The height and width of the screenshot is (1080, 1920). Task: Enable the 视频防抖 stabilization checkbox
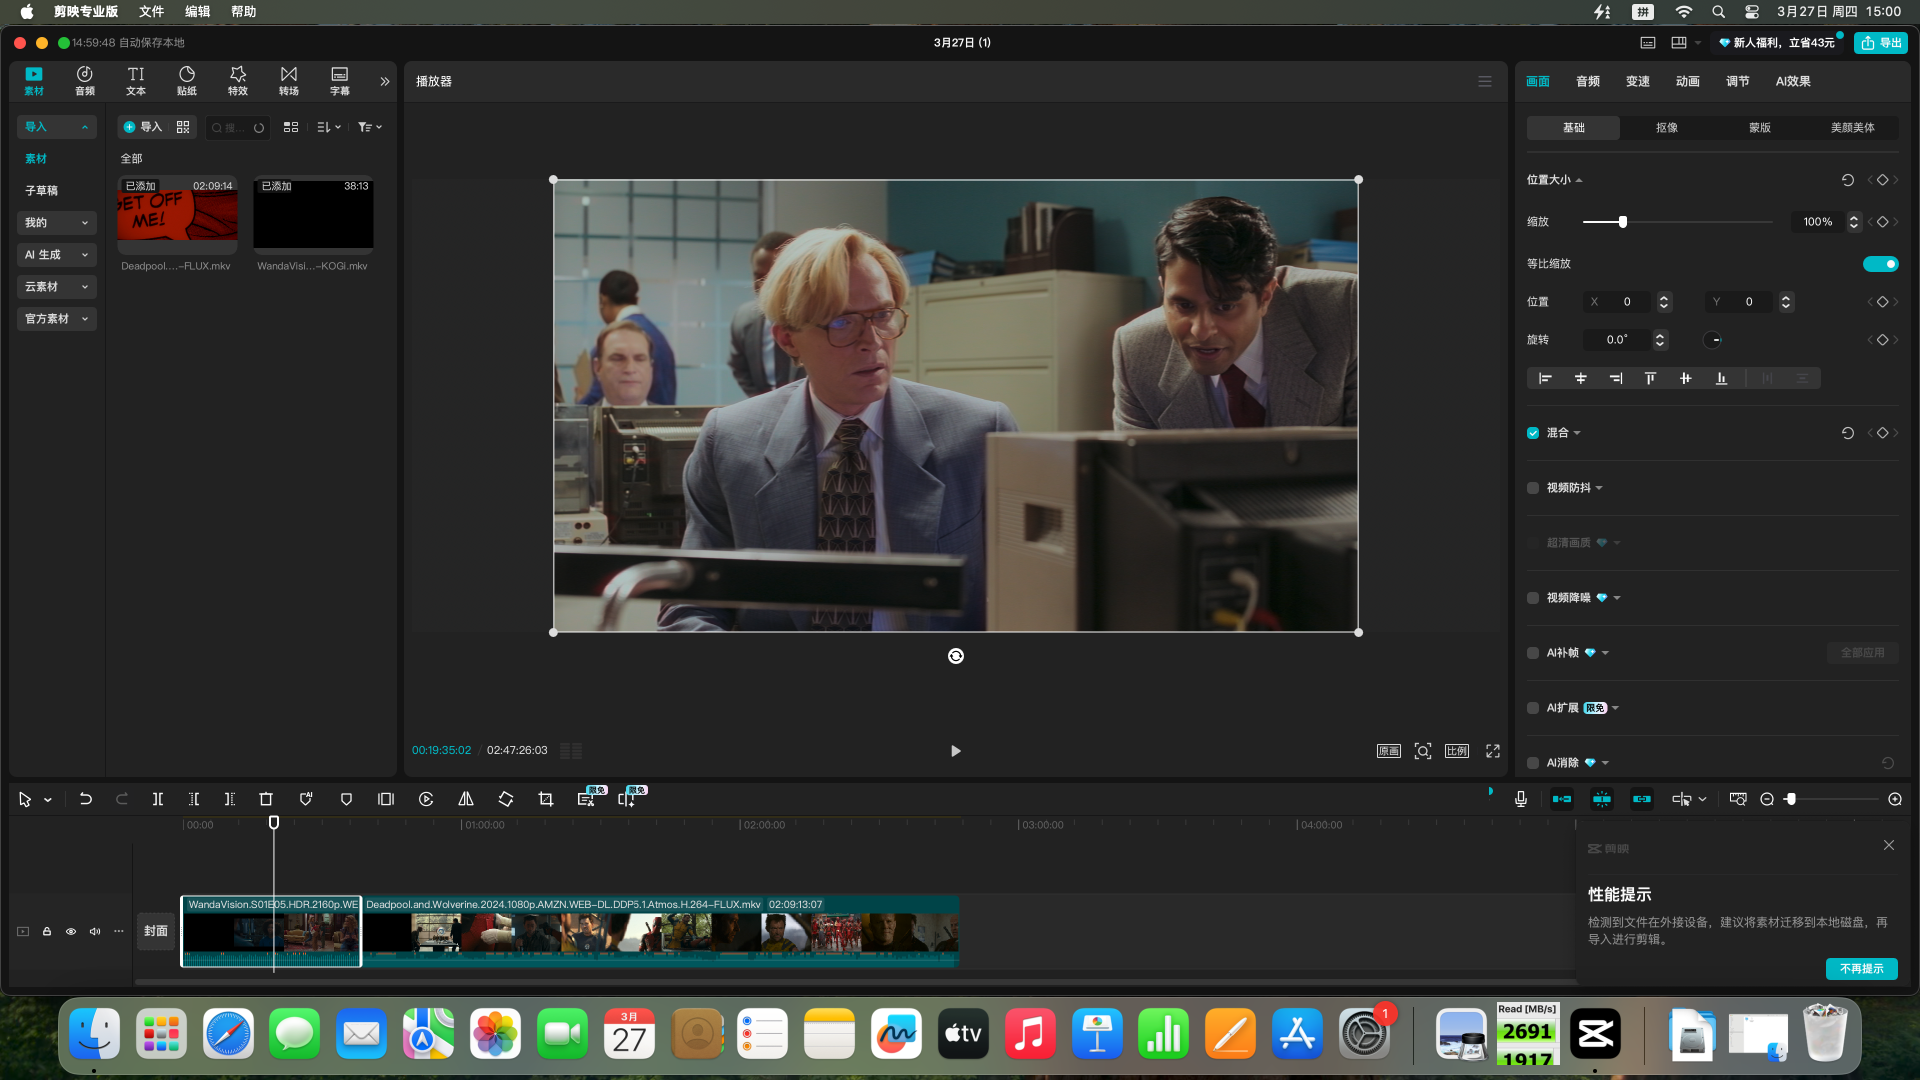1533,488
